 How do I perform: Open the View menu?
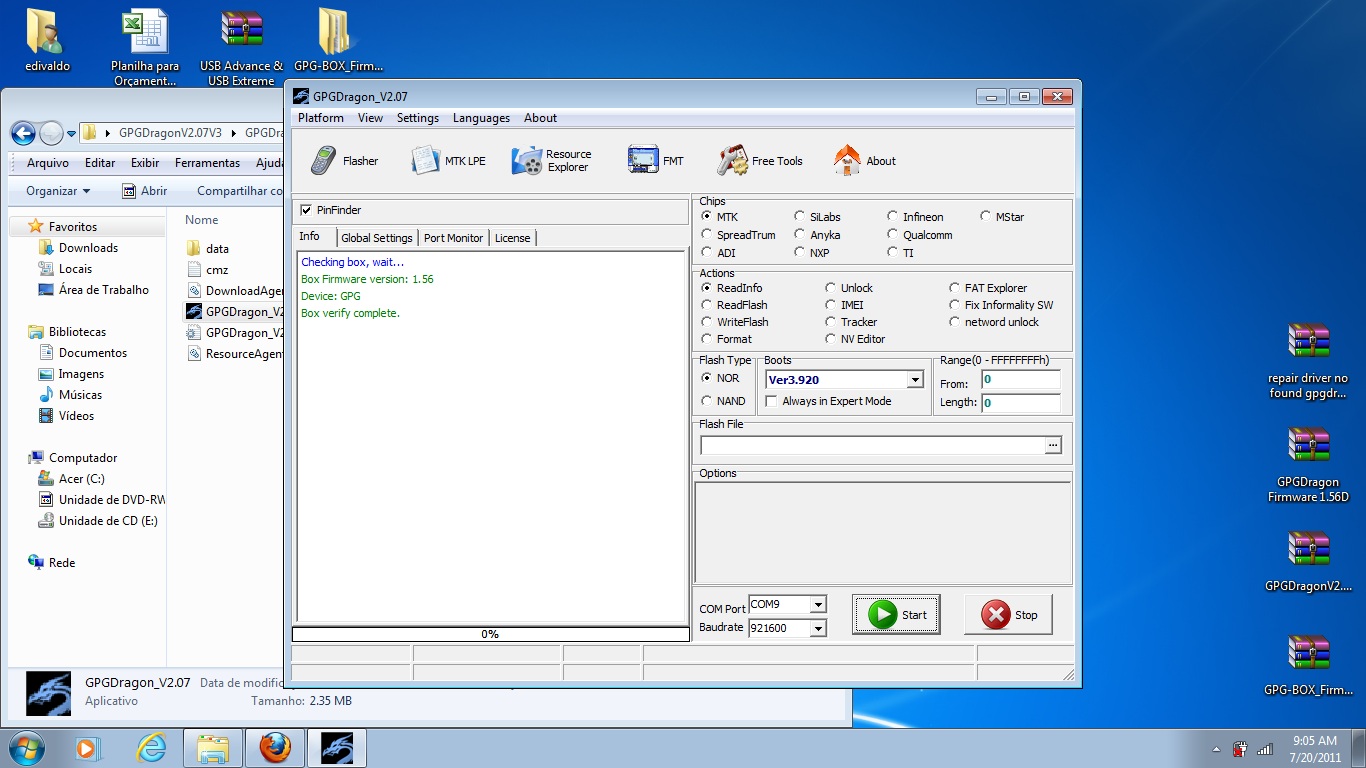click(x=370, y=118)
